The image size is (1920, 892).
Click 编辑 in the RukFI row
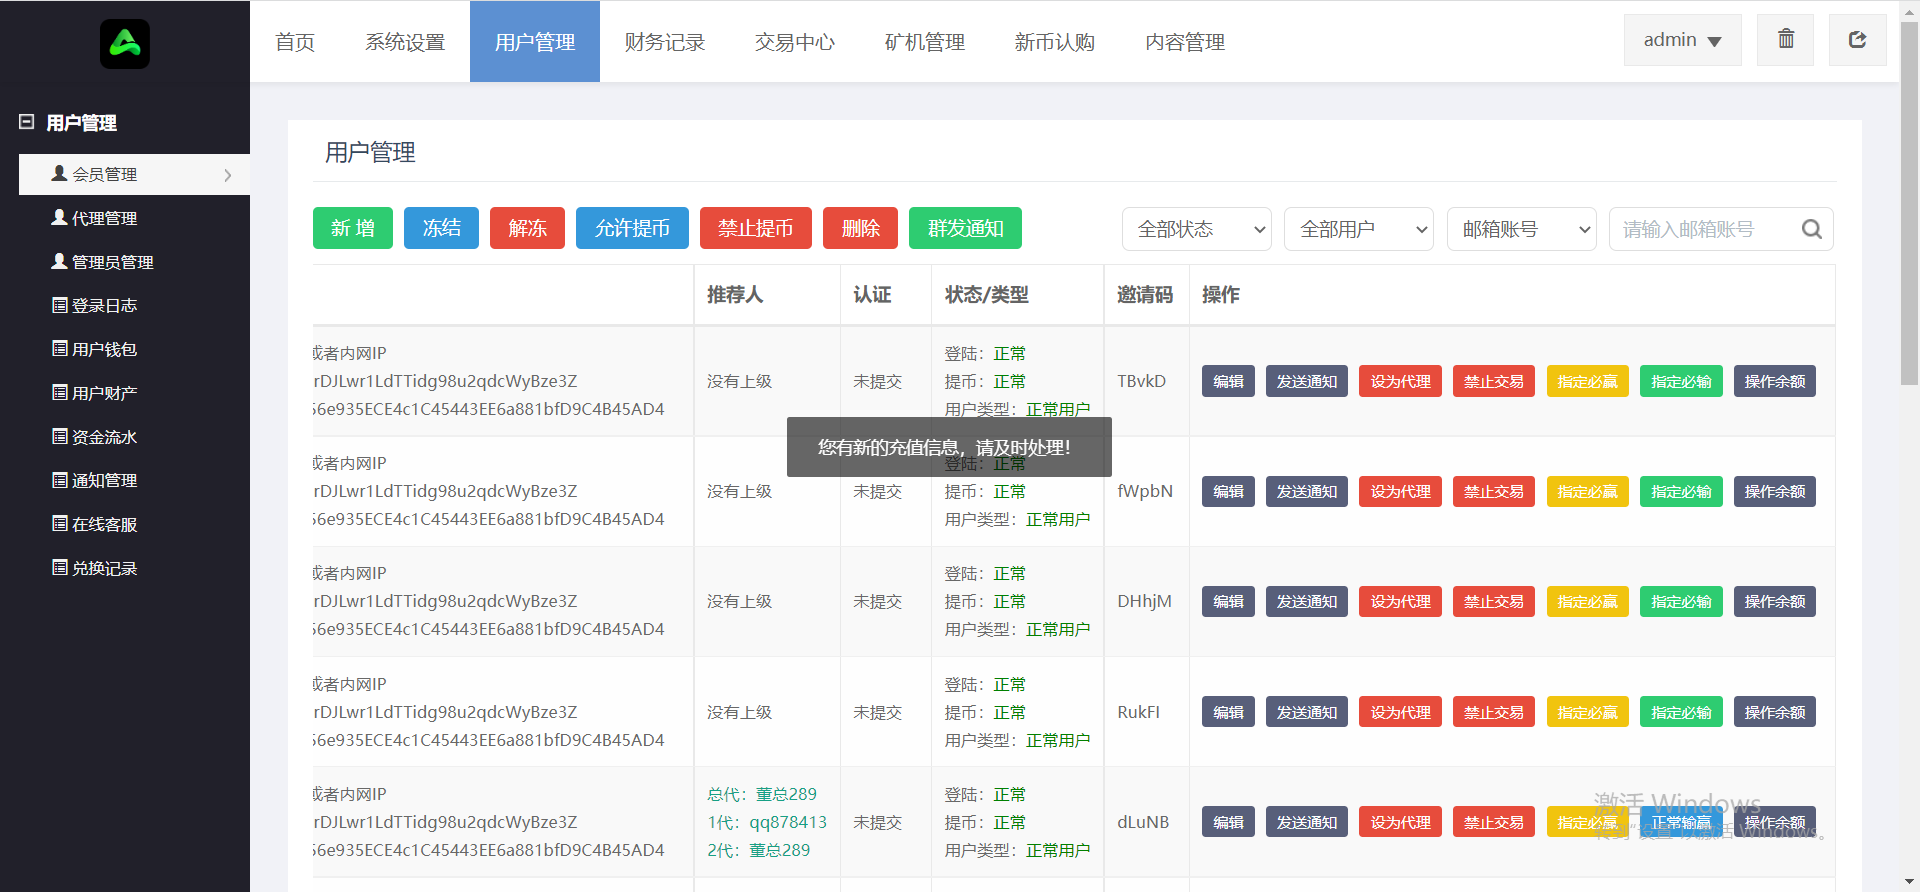1228,712
